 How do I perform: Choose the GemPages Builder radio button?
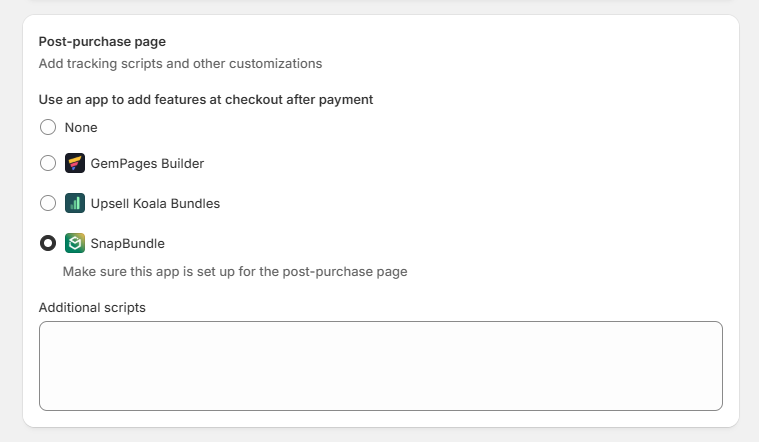click(x=48, y=163)
